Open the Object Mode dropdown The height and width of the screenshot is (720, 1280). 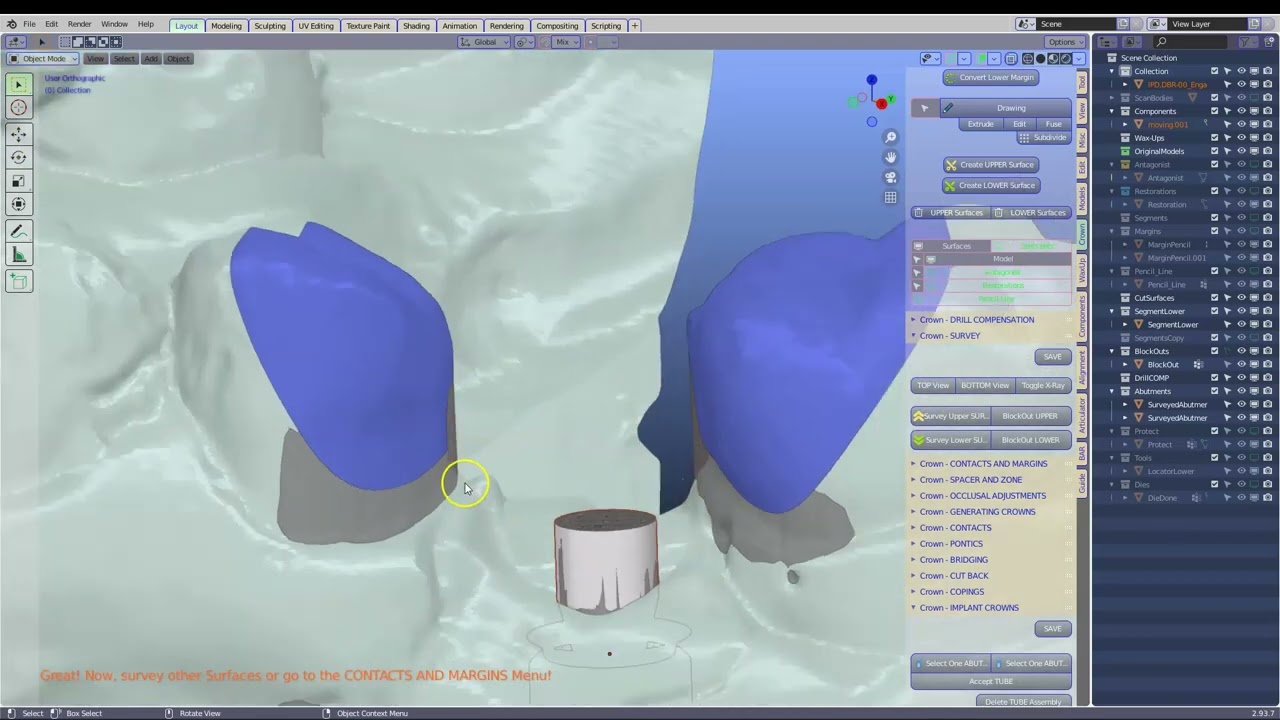click(43, 58)
